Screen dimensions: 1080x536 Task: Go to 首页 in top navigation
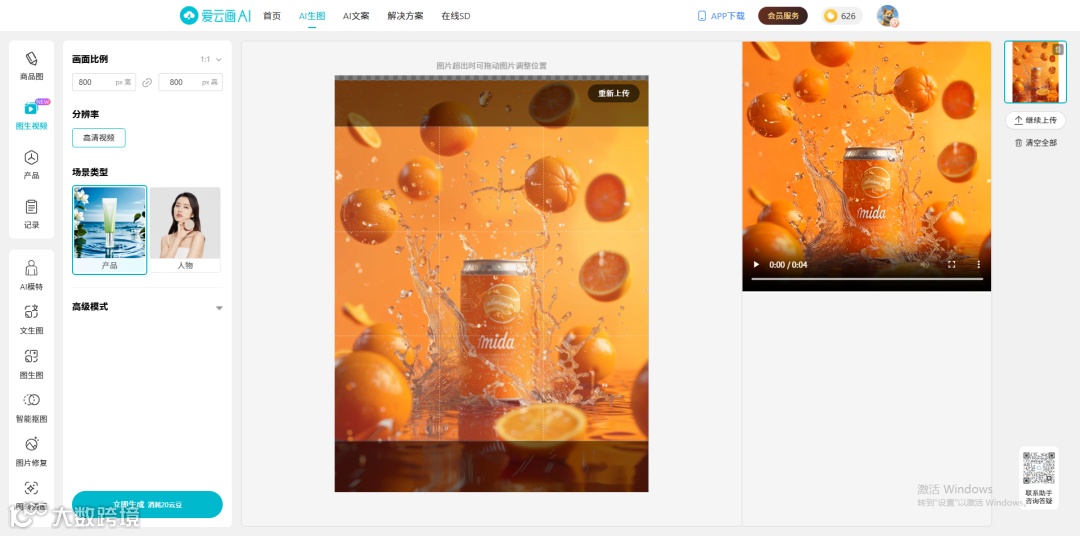tap(272, 16)
